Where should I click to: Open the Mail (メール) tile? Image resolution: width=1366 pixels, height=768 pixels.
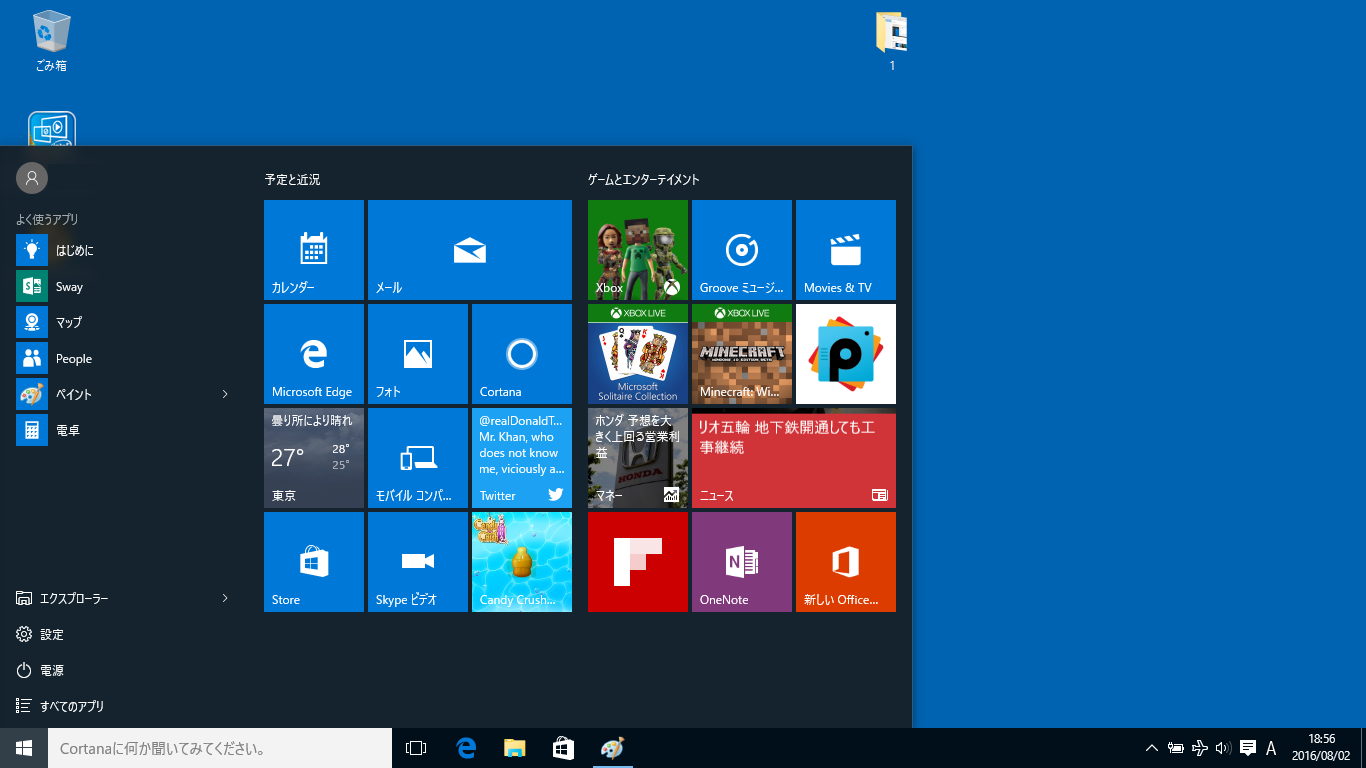pos(470,250)
